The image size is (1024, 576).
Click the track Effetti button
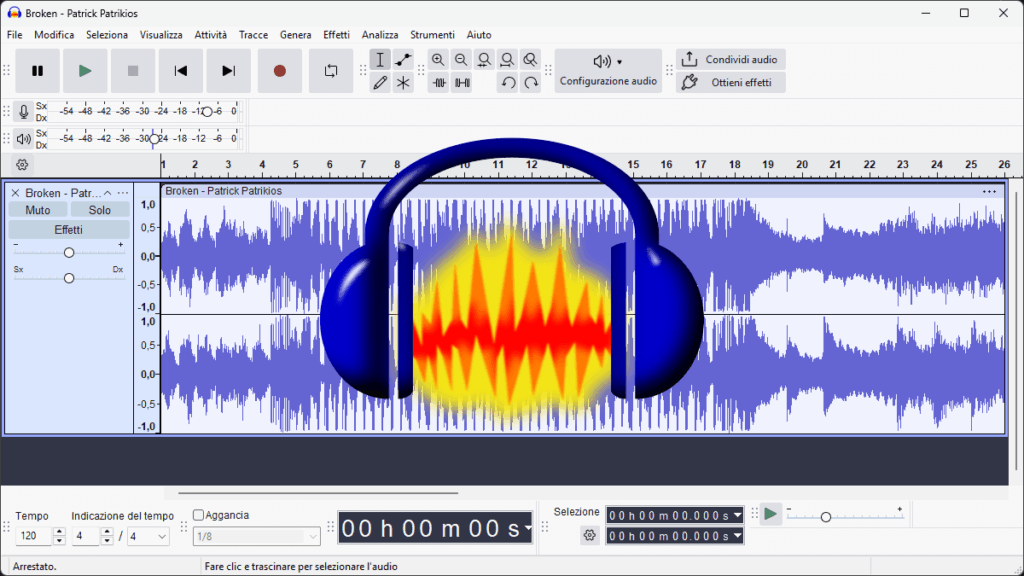click(x=69, y=230)
